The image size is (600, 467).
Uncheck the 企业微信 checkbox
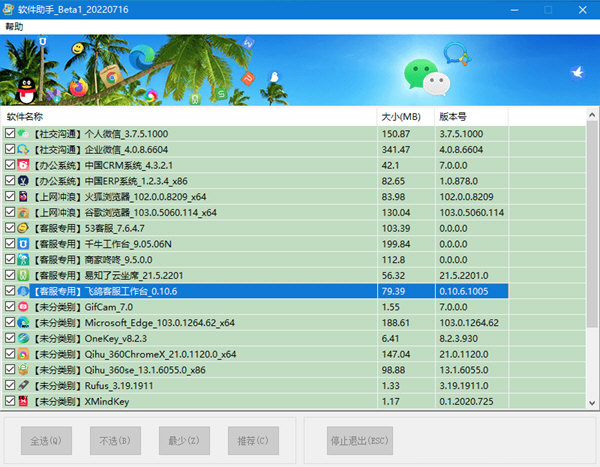10,150
